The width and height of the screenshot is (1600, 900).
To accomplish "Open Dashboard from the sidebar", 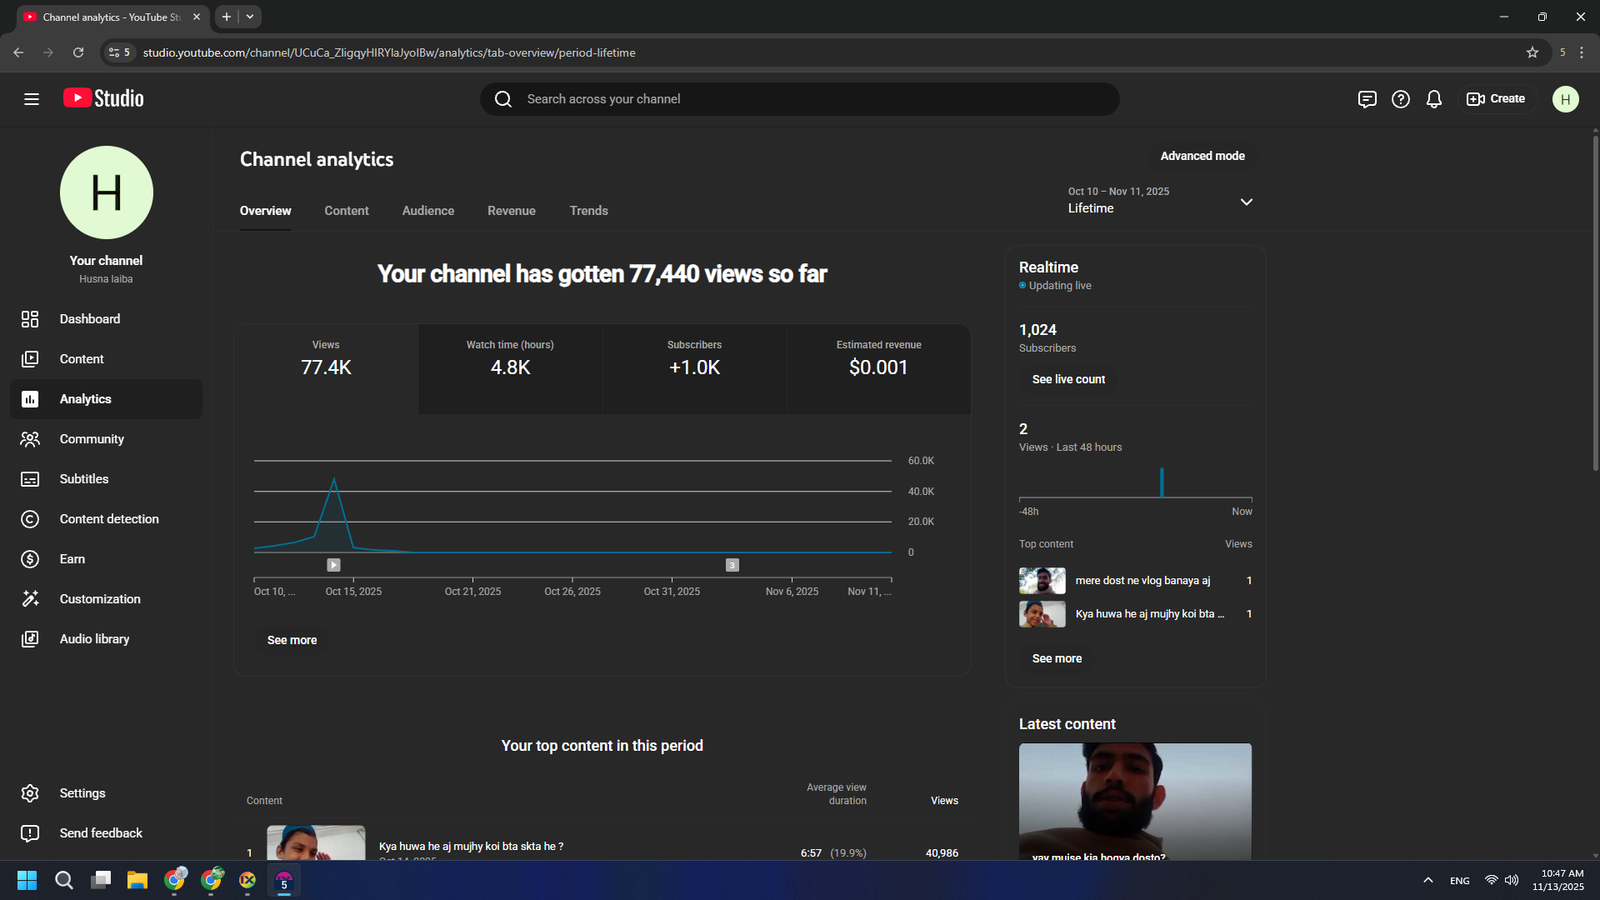I will click(x=89, y=319).
